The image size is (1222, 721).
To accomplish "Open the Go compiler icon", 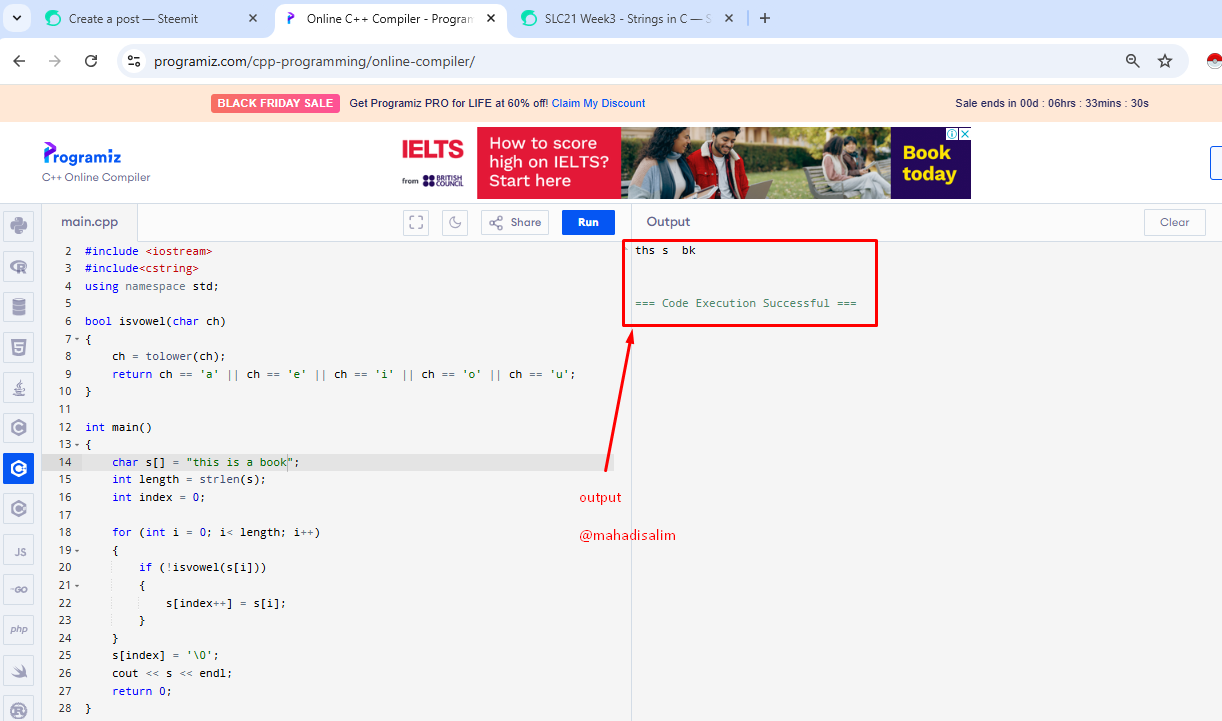I will click(18, 590).
